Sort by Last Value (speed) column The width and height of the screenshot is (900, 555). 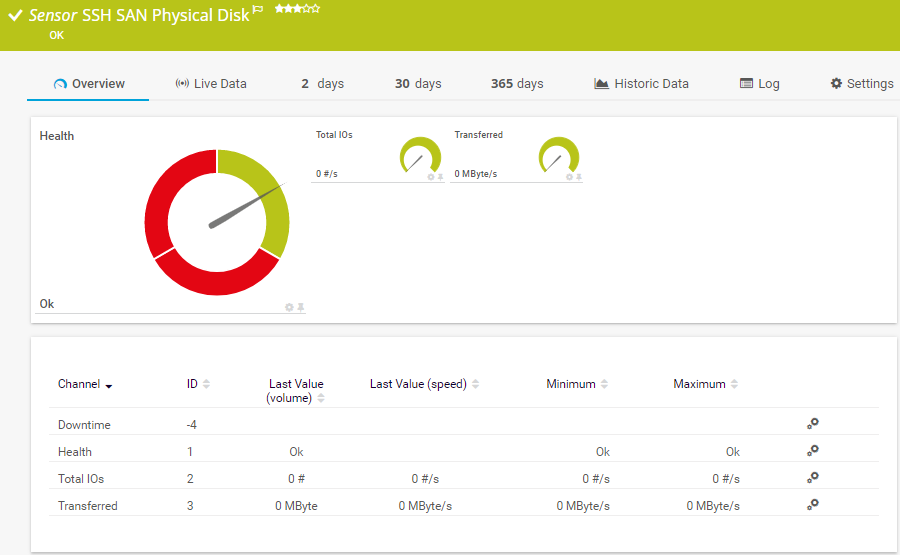pyautogui.click(x=424, y=384)
